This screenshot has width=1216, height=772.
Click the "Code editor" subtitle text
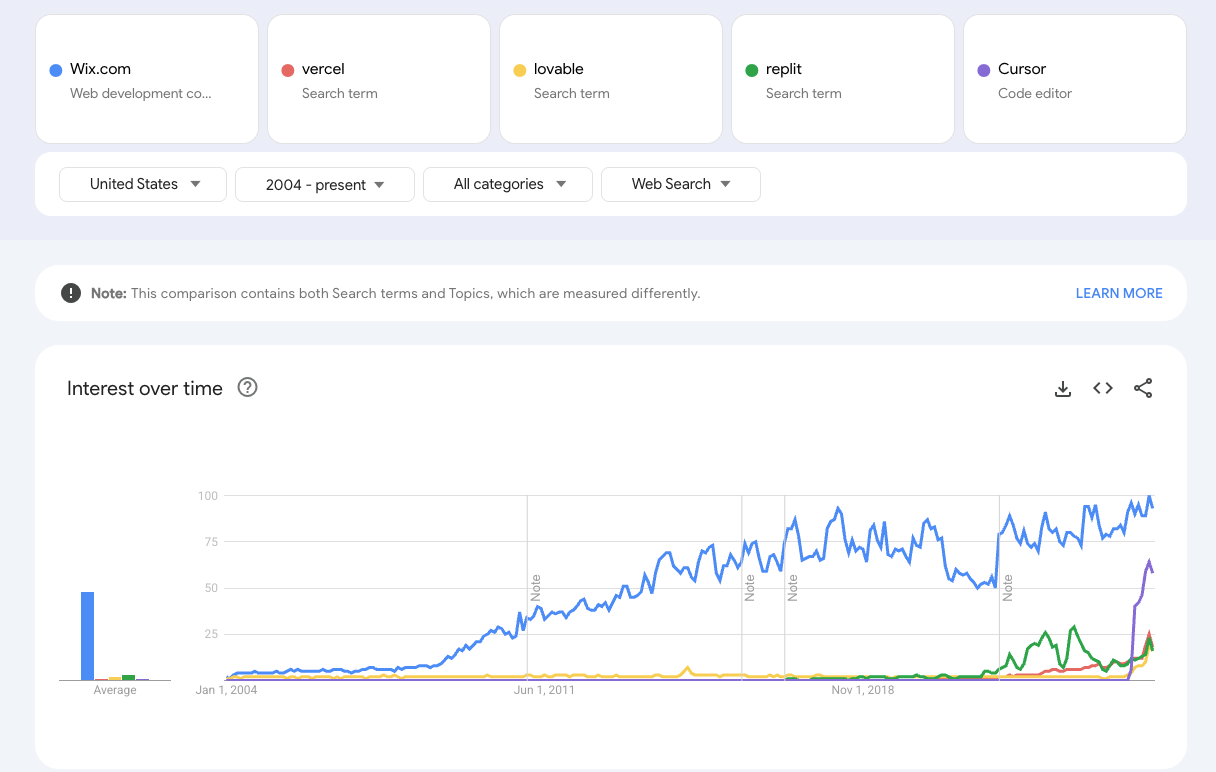(1035, 93)
